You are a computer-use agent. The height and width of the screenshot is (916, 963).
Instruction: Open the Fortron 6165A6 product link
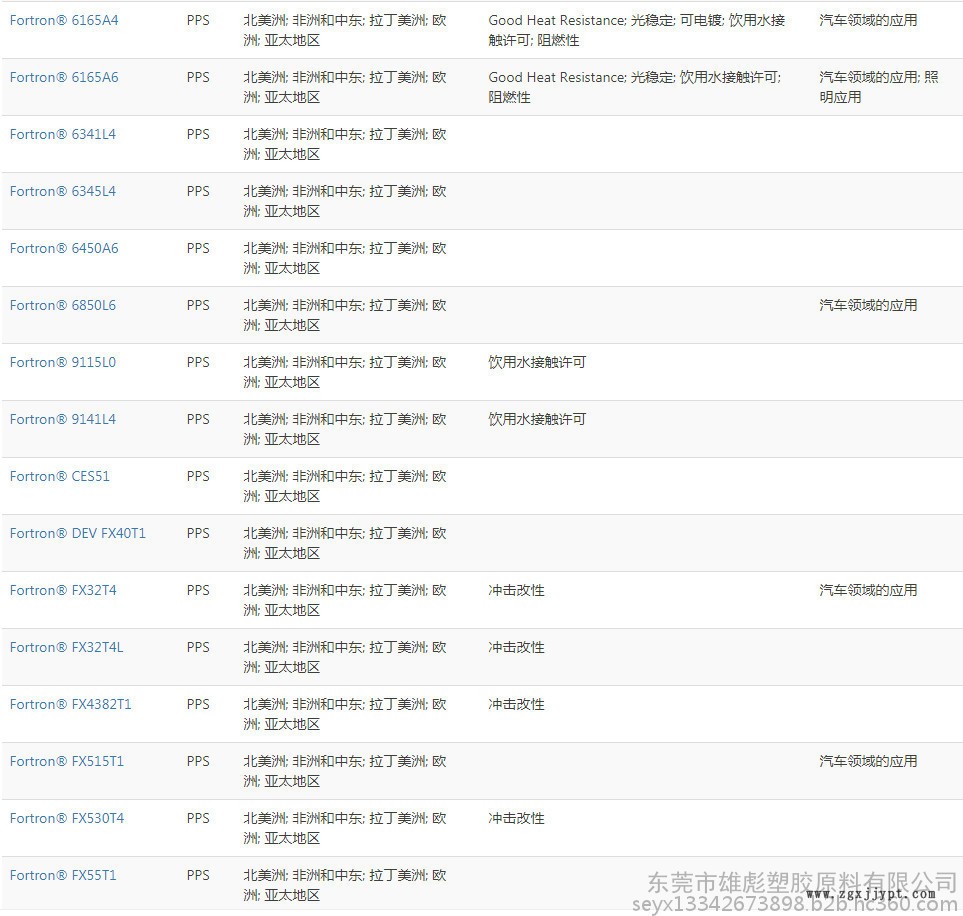pos(64,77)
